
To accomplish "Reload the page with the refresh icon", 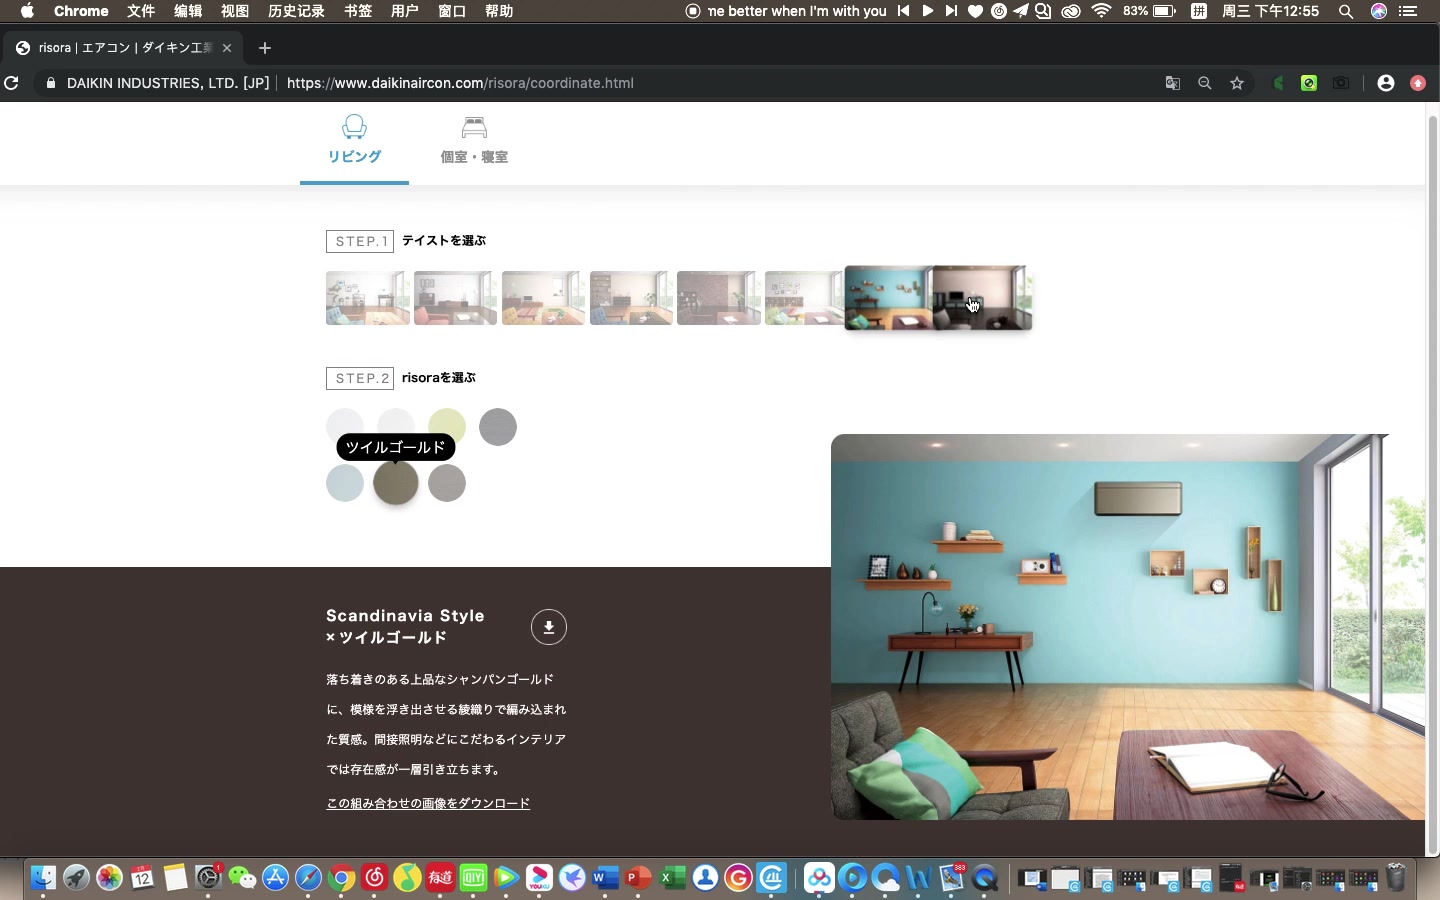I will click(12, 83).
